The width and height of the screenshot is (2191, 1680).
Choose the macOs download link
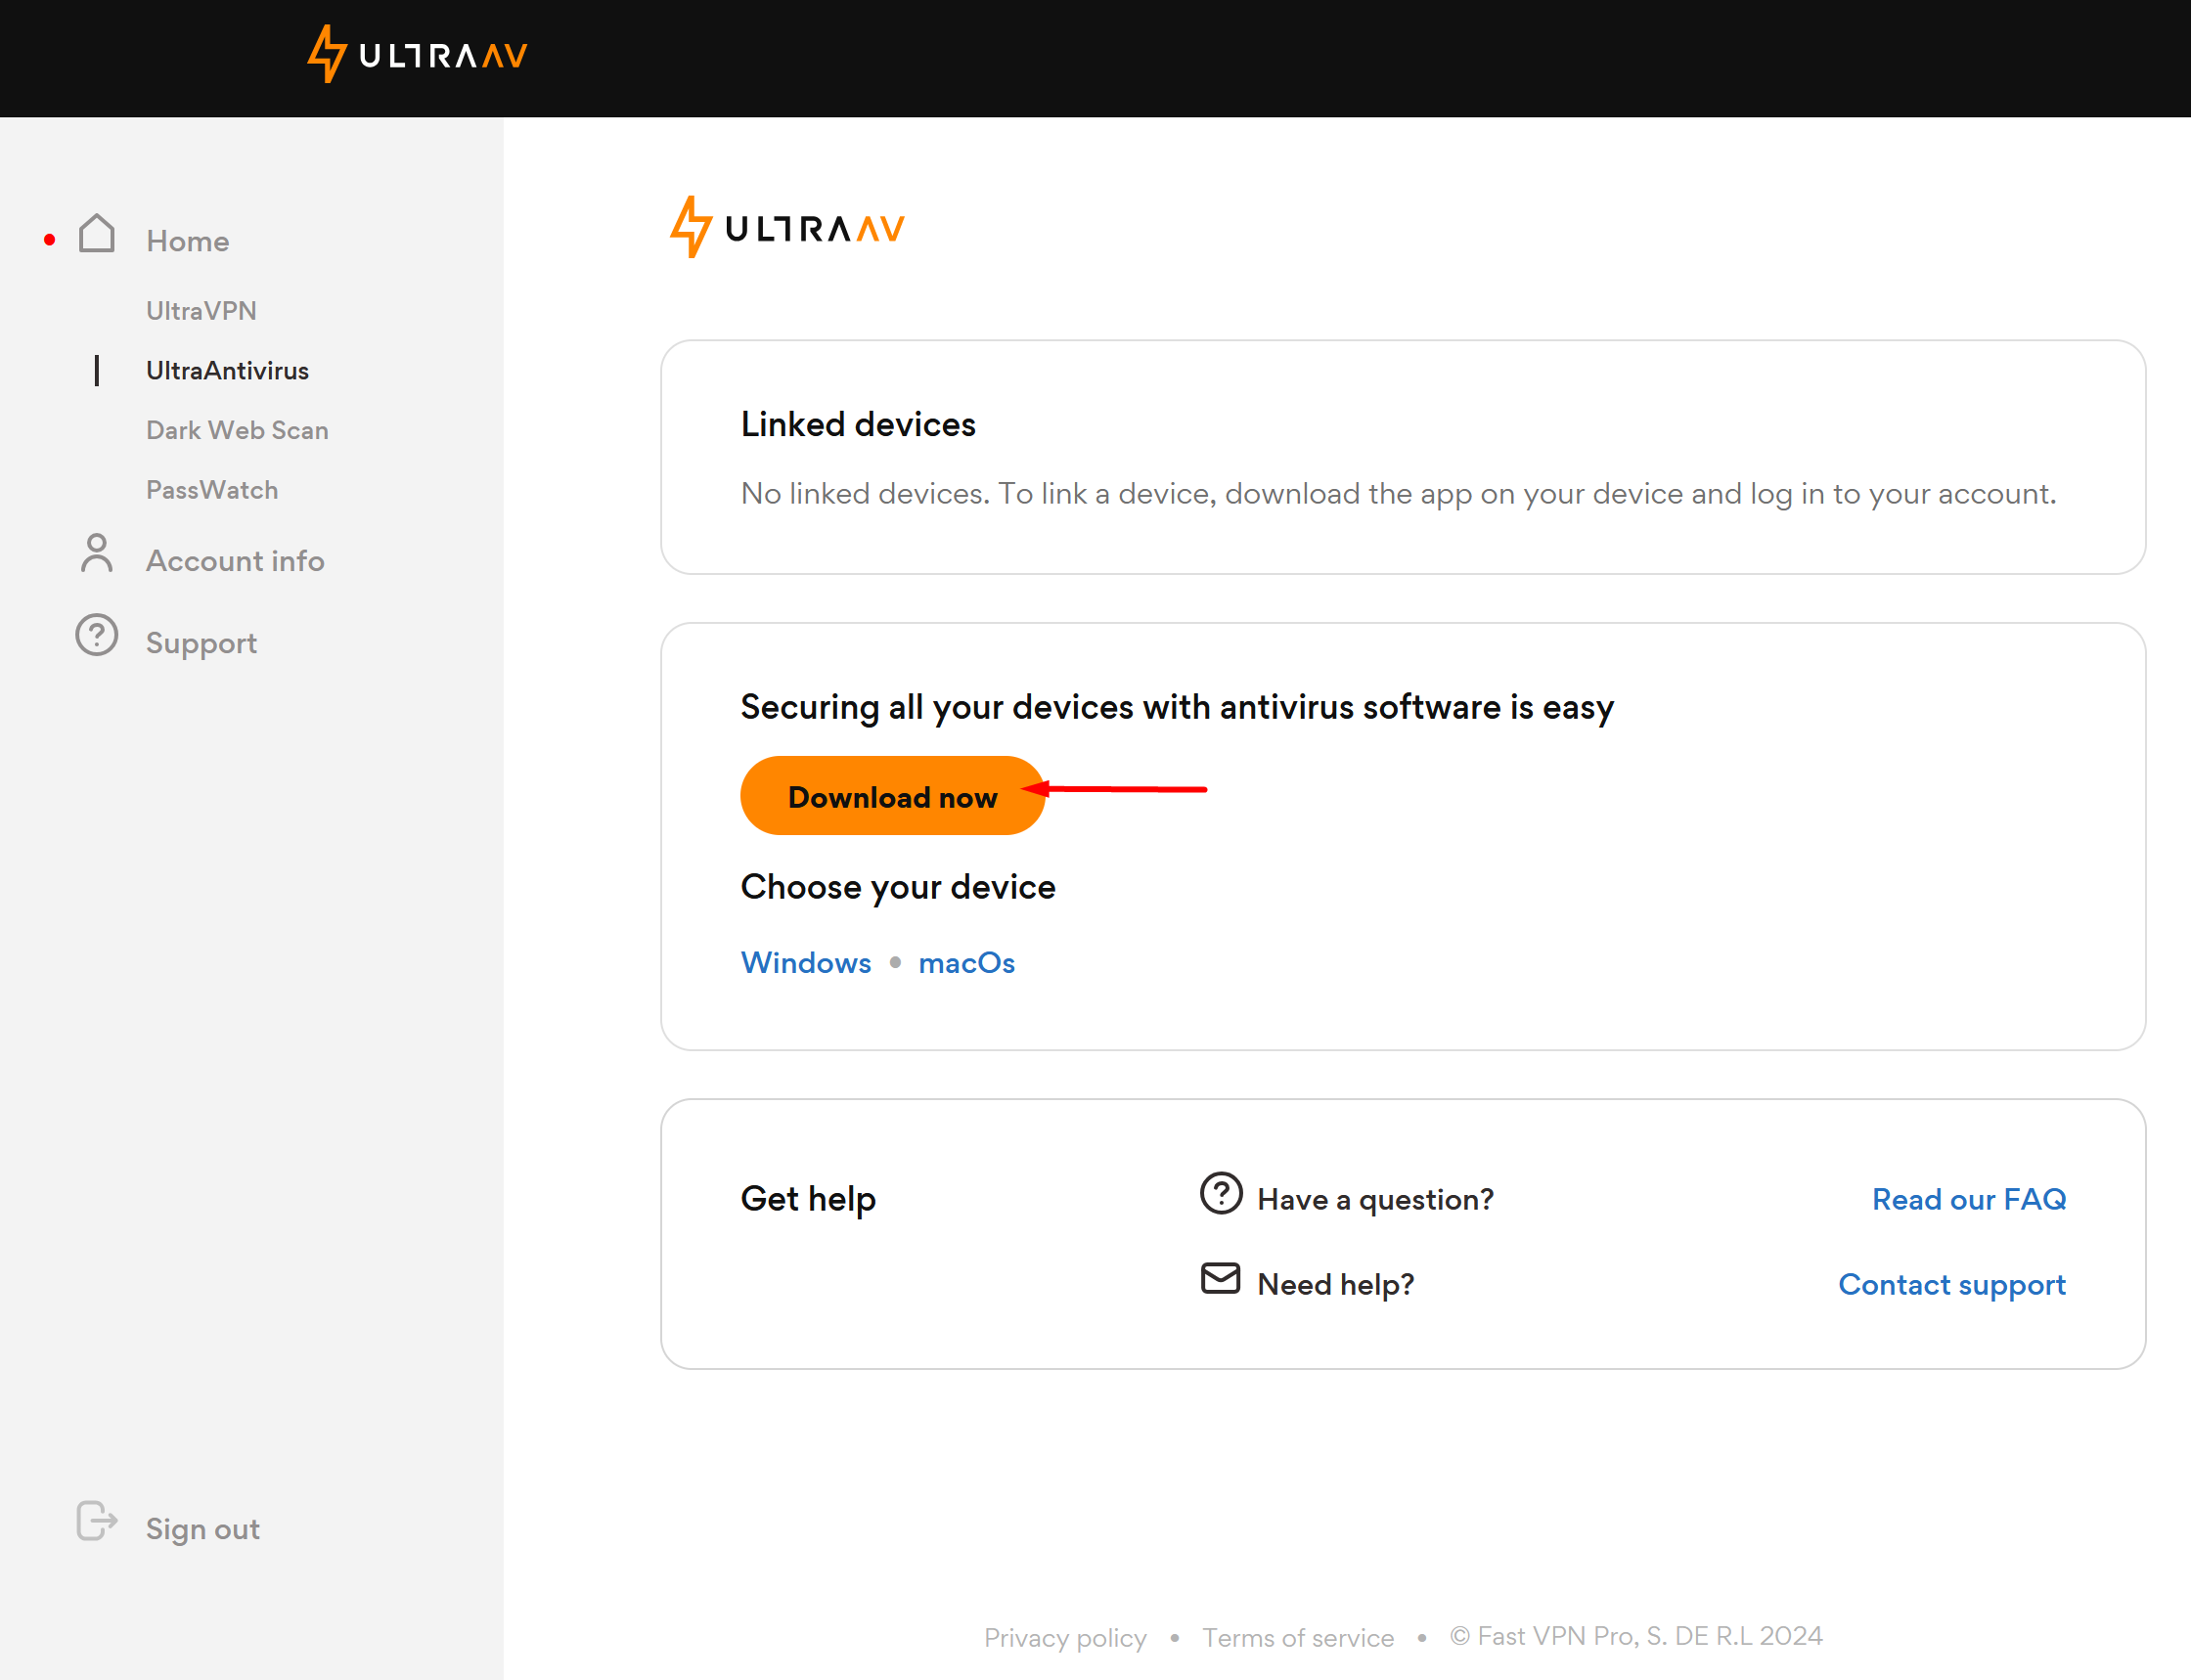point(967,962)
